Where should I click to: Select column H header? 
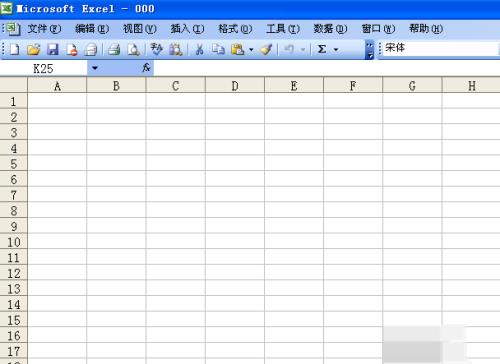pos(471,86)
